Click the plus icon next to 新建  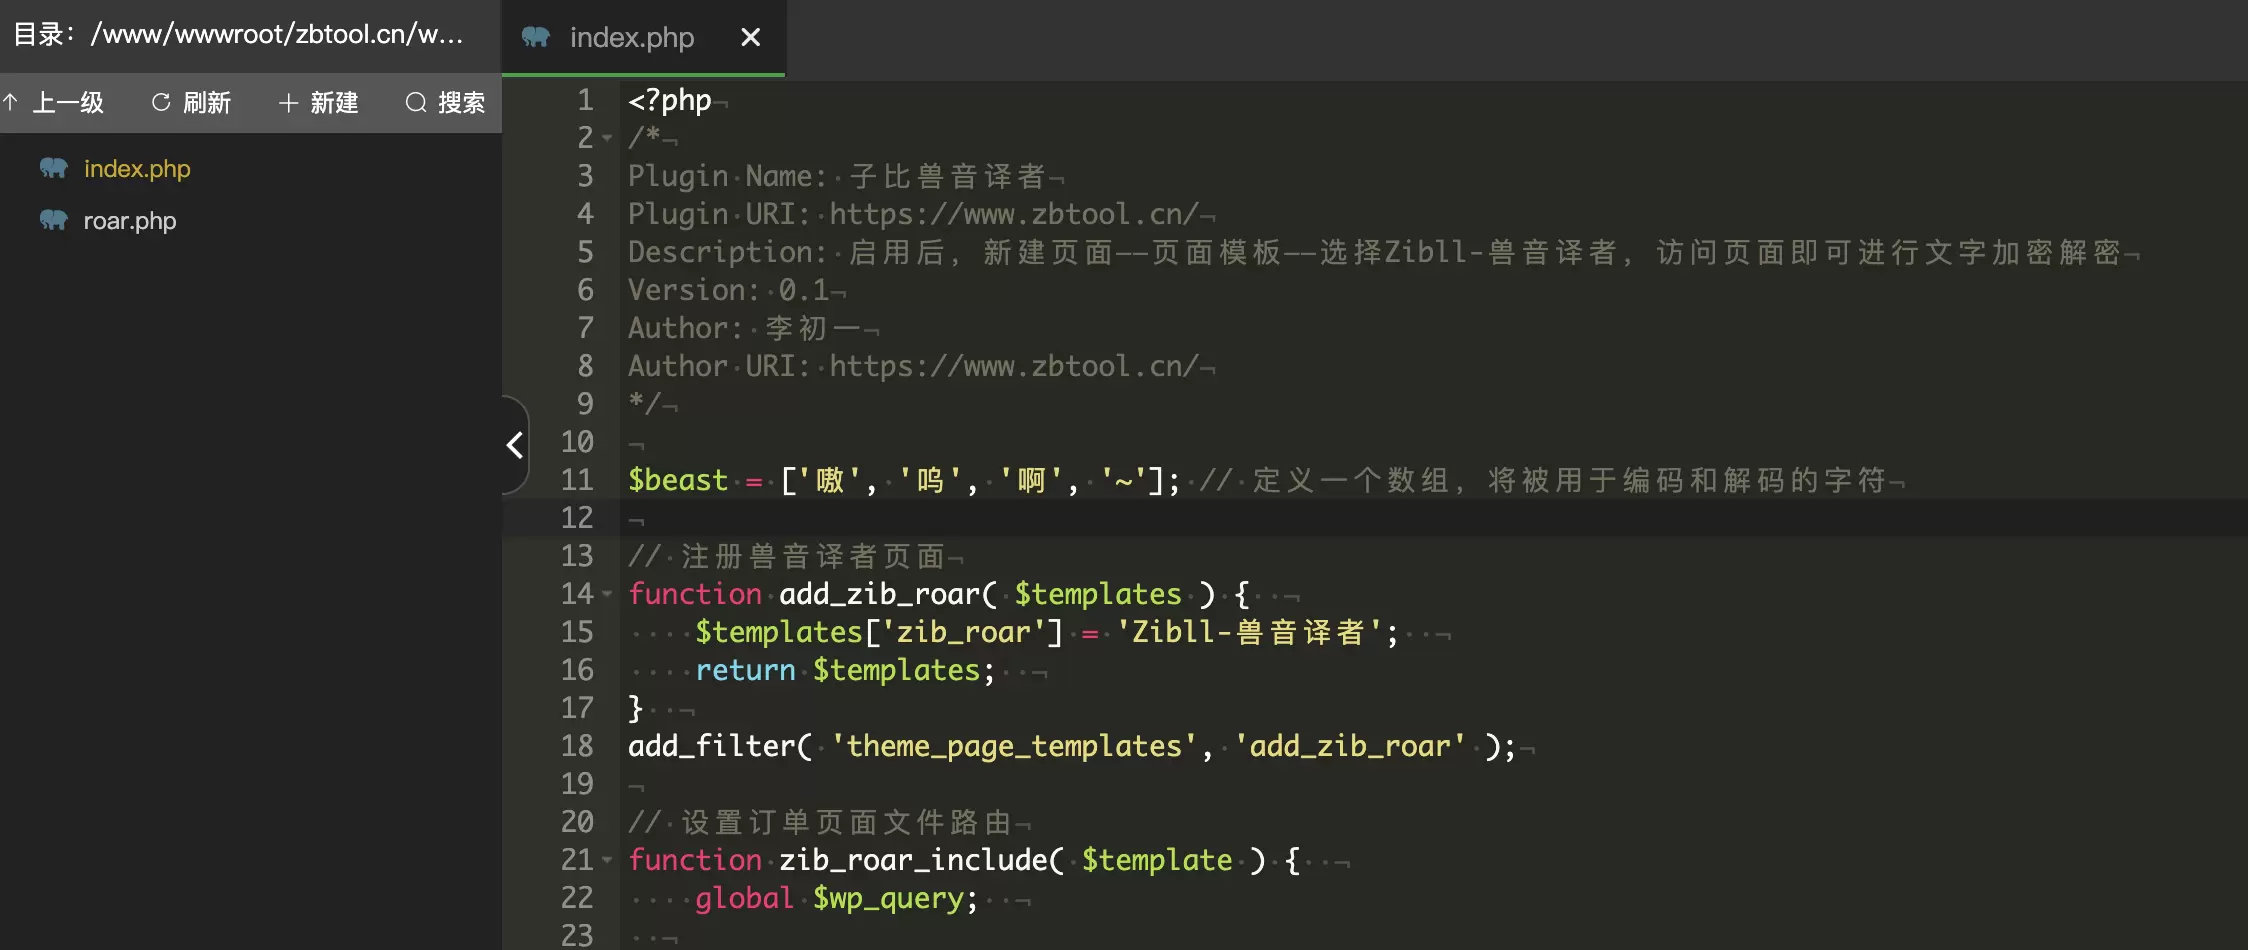[x=288, y=102]
